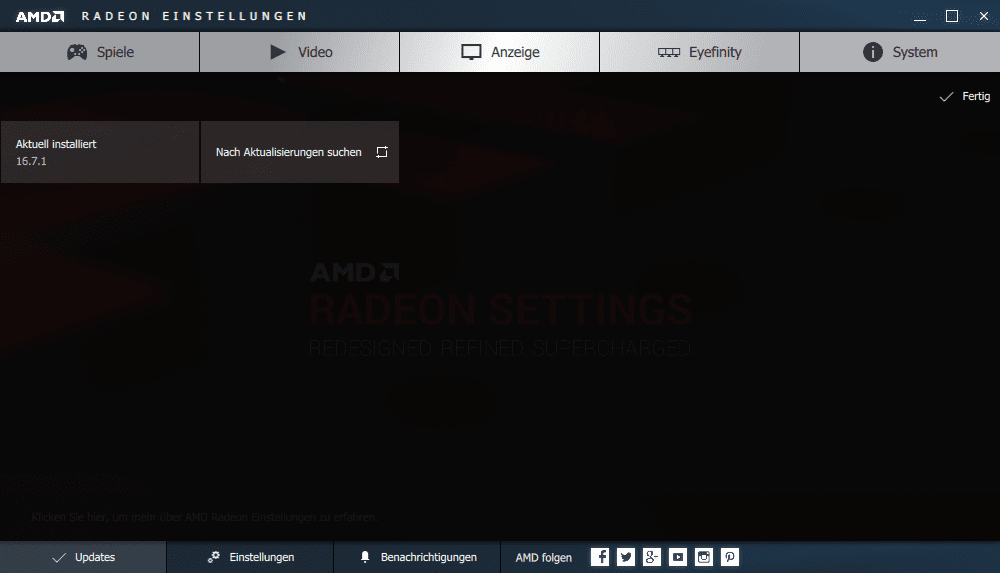Go to the System tab
Screen dimensions: 1000x573
[x=900, y=52]
